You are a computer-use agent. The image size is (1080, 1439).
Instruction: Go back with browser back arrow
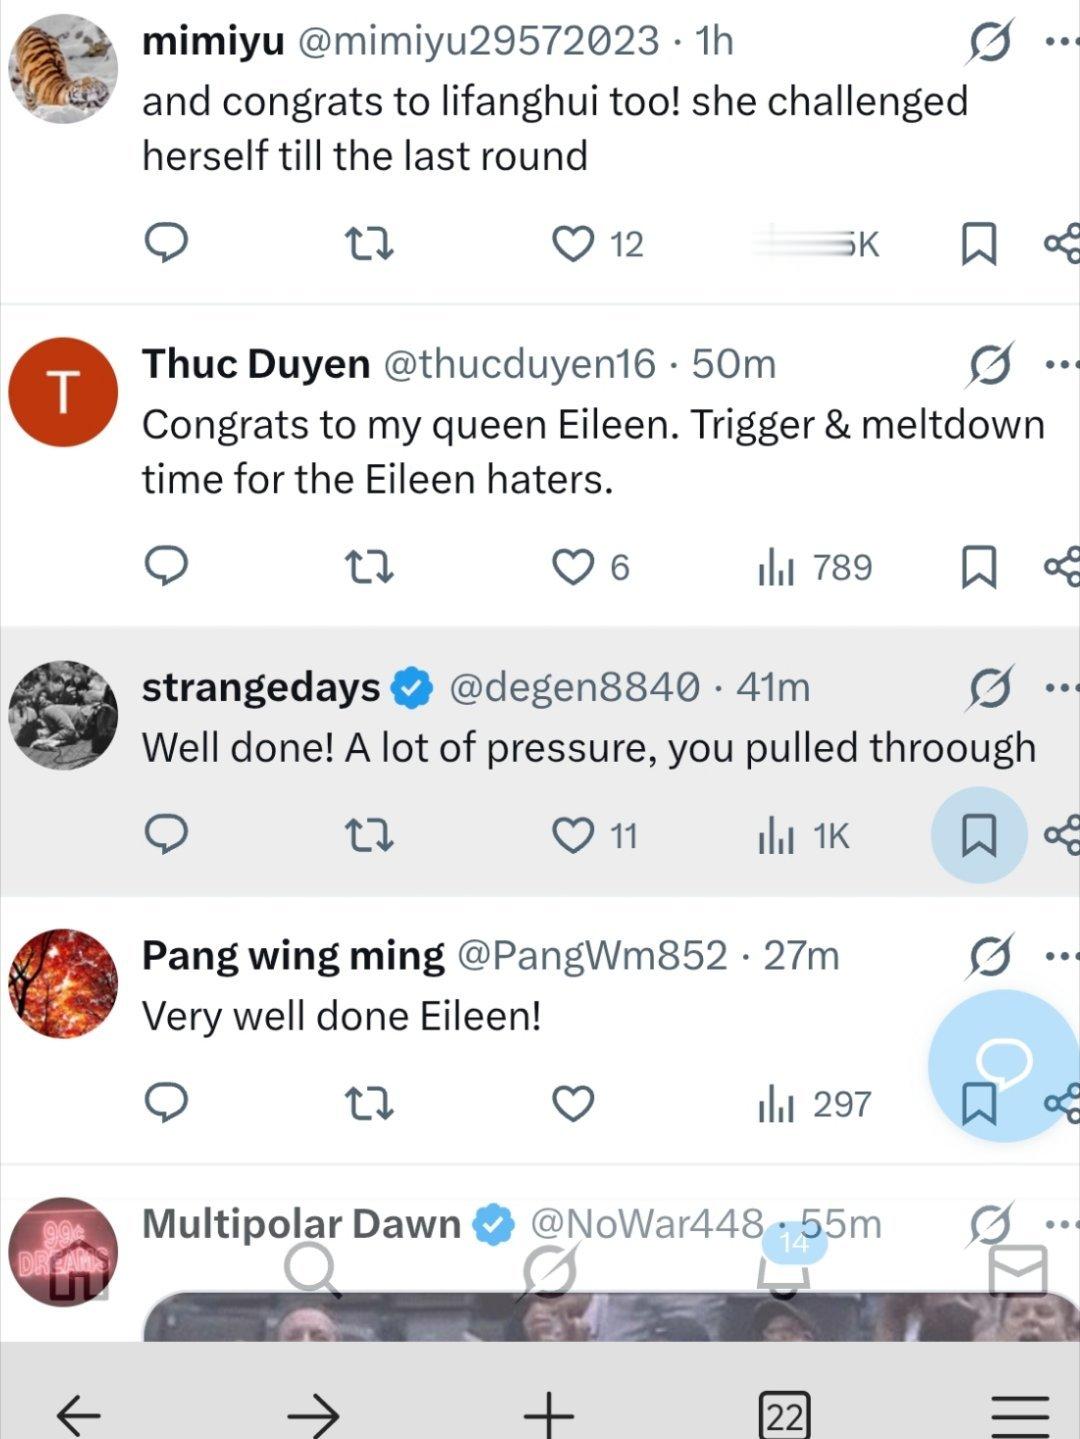click(78, 1415)
